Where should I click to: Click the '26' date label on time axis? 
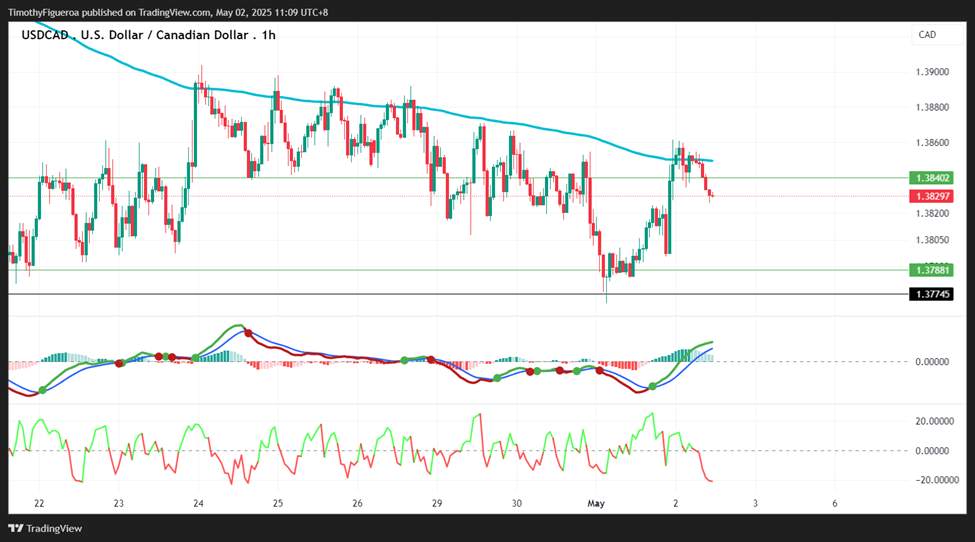click(x=358, y=503)
